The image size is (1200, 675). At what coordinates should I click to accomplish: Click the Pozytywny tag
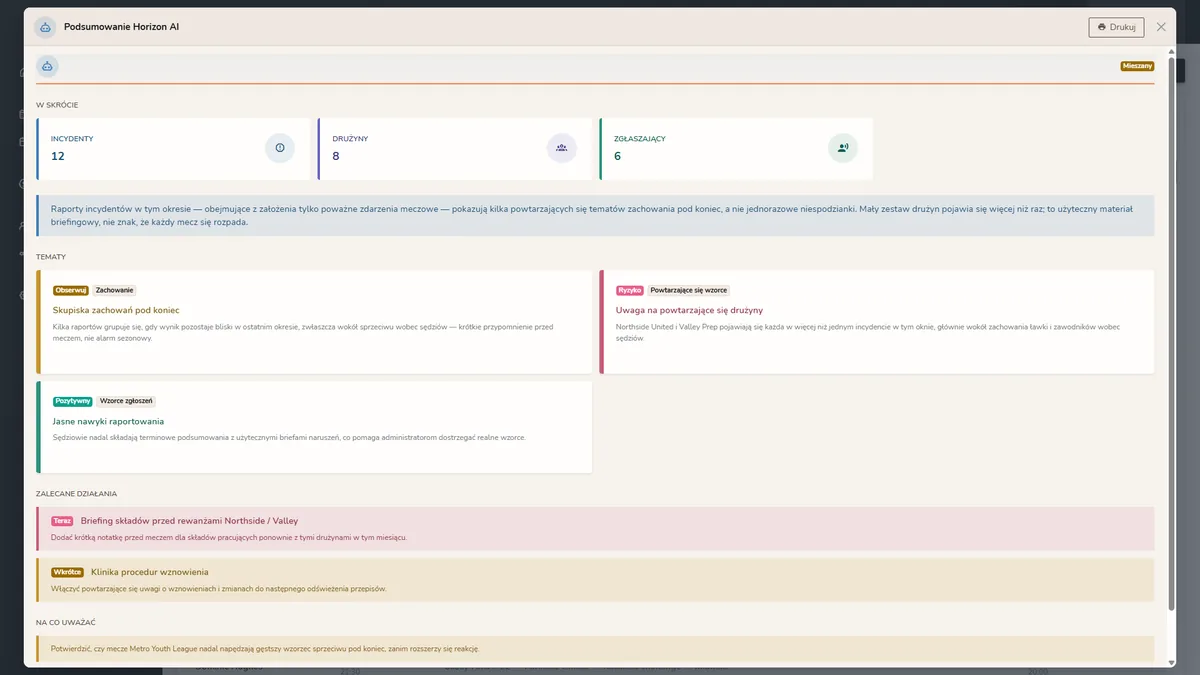pyautogui.click(x=73, y=401)
